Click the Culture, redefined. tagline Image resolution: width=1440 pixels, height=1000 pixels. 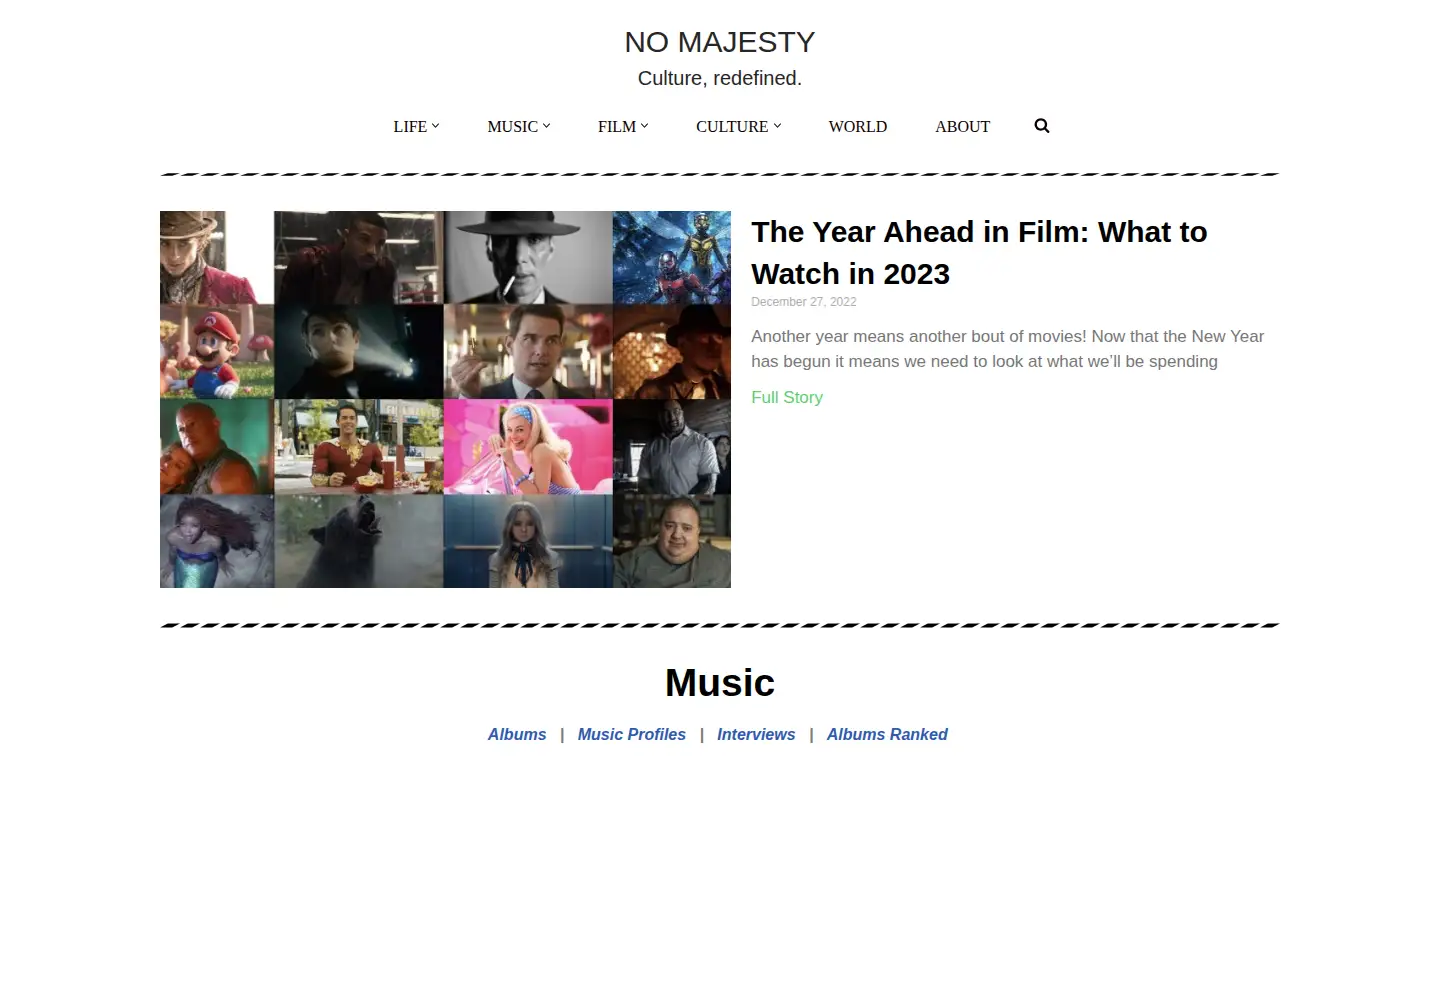(720, 78)
